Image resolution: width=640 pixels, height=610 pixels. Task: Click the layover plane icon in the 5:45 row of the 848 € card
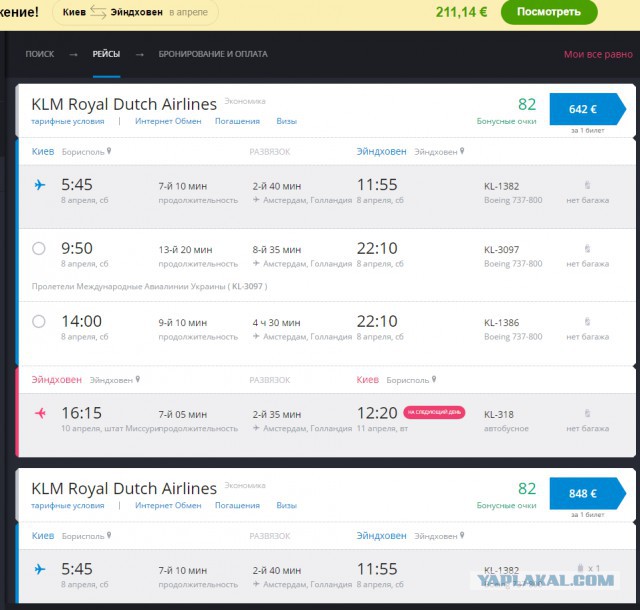tap(256, 584)
